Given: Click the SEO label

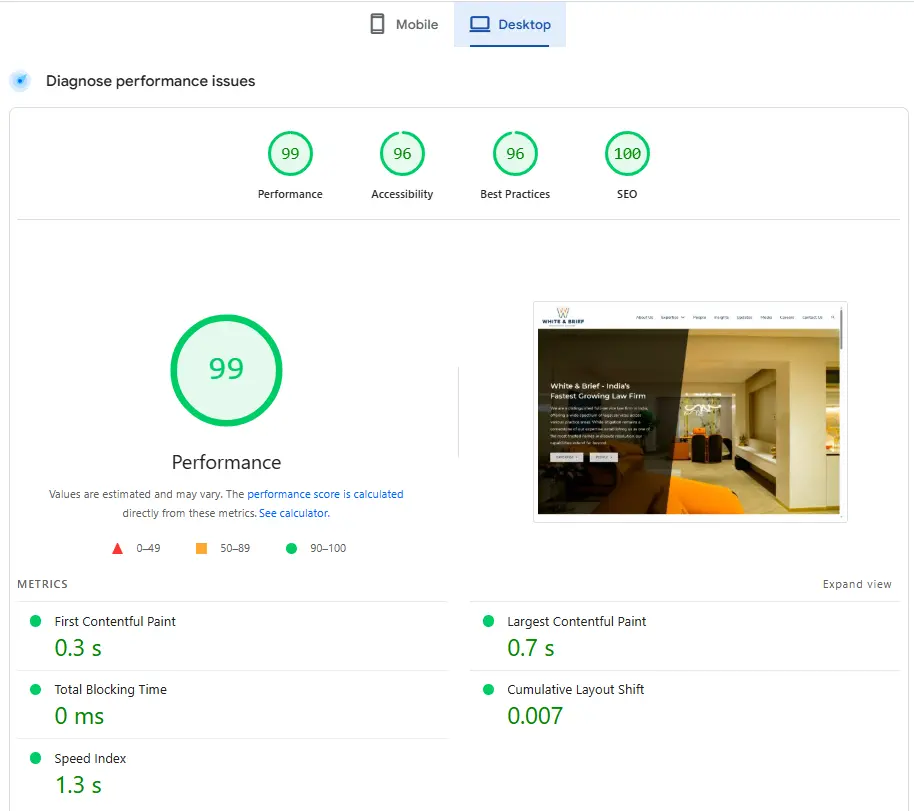Looking at the screenshot, I should (x=627, y=194).
